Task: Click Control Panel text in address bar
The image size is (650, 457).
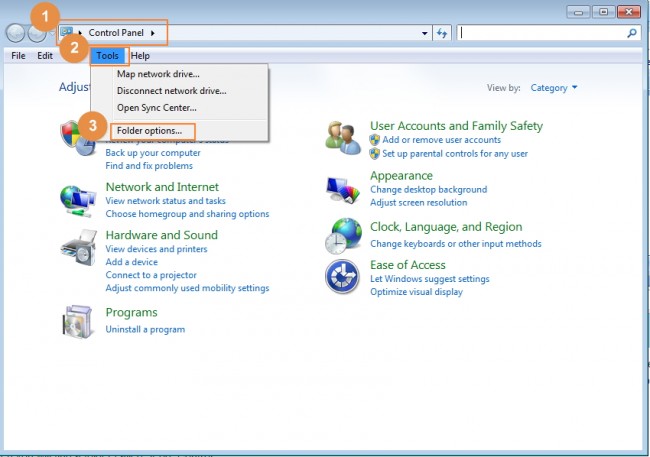Action: pyautogui.click(x=116, y=33)
